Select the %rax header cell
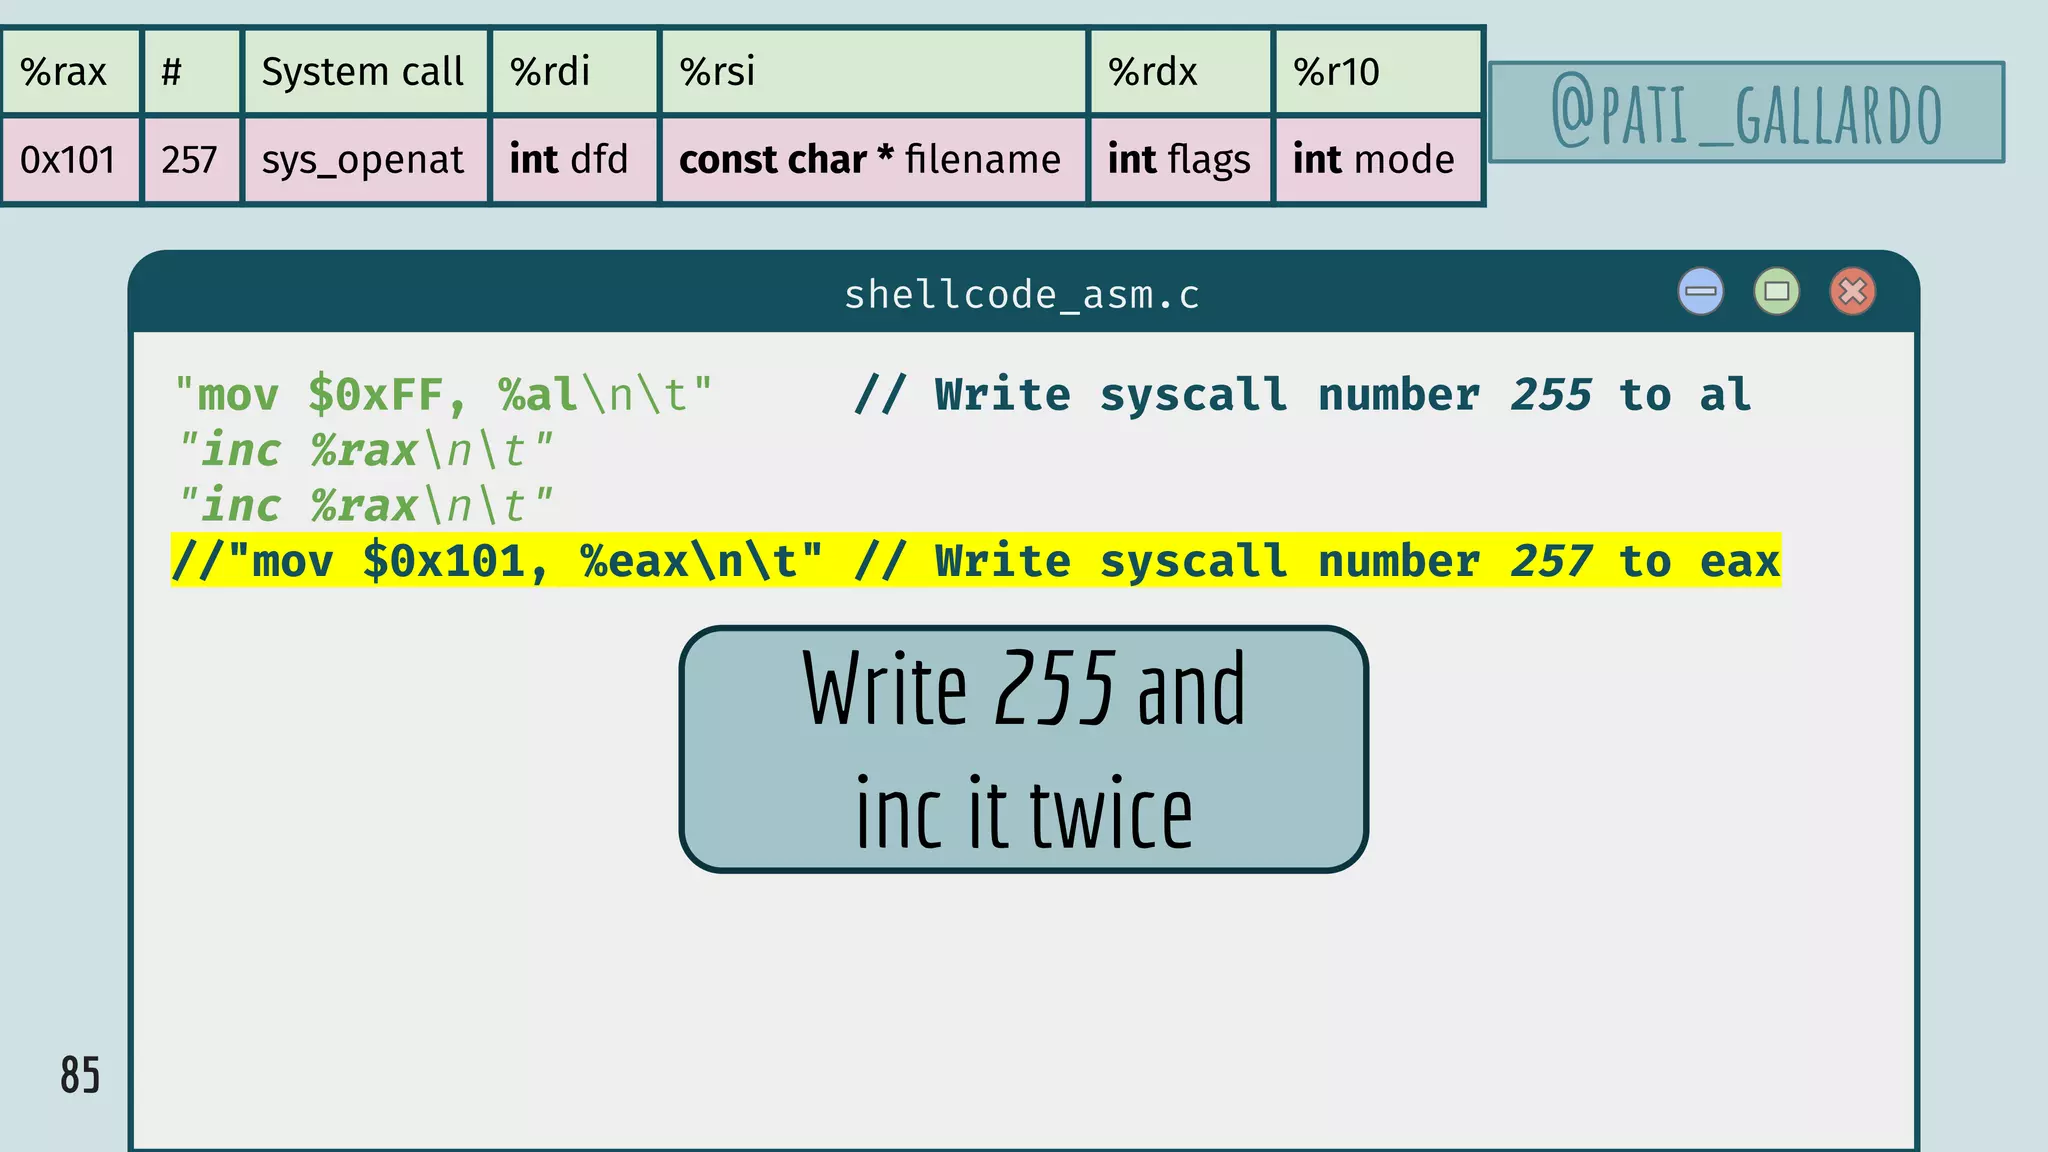Viewport: 2048px width, 1152px height. pyautogui.click(x=71, y=72)
